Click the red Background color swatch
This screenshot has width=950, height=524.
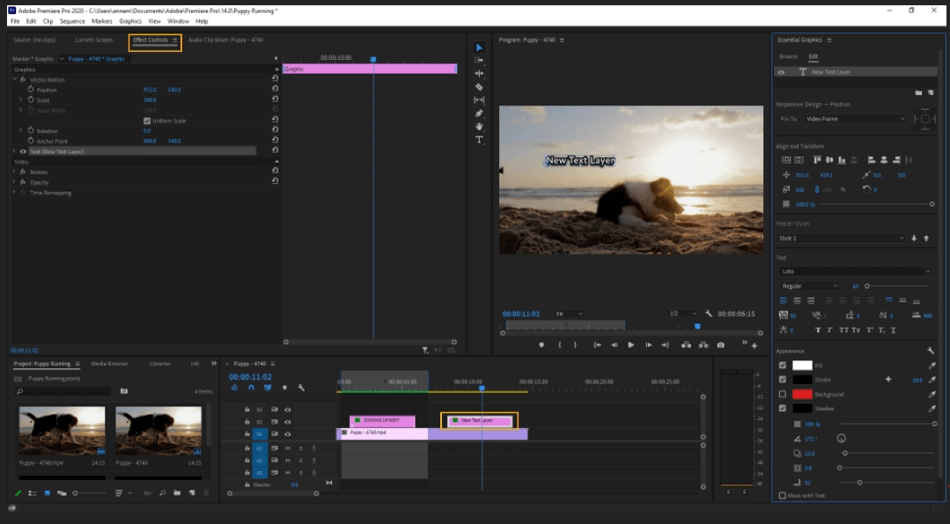click(x=802, y=394)
